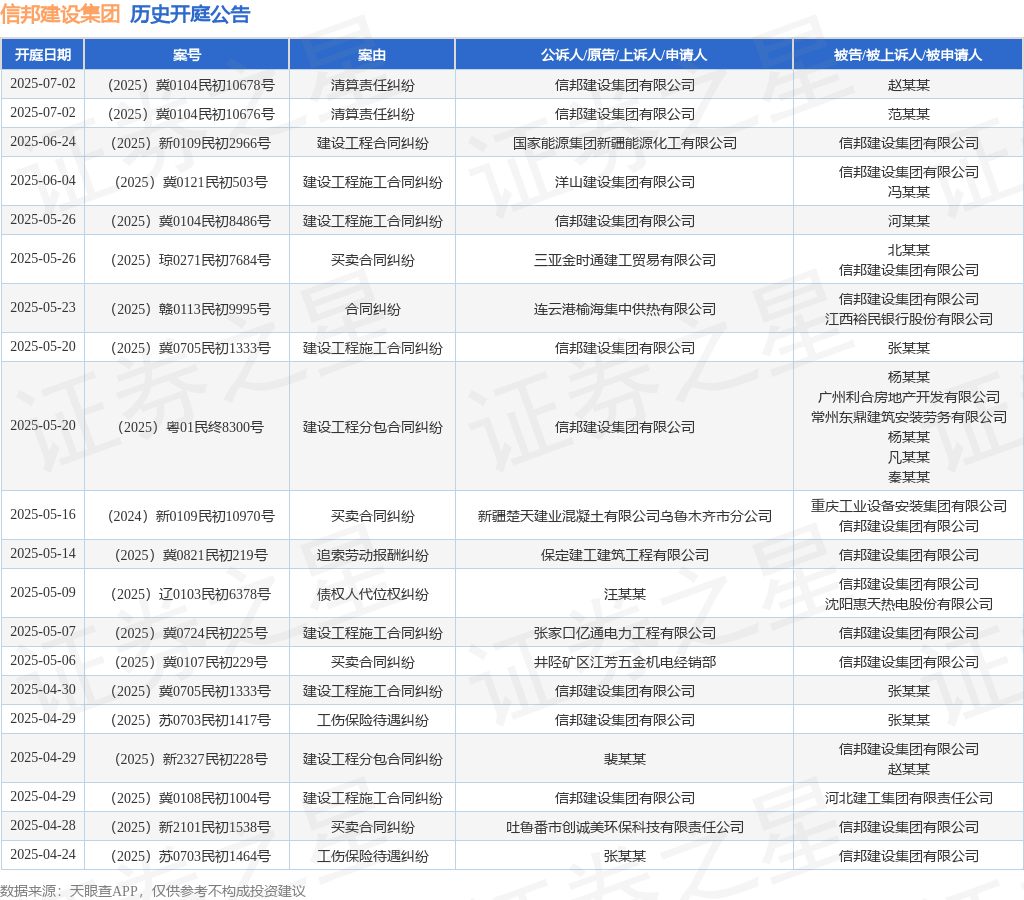Click case number (2025)冀0724民初225号
The height and width of the screenshot is (900, 1024).
pos(191,633)
